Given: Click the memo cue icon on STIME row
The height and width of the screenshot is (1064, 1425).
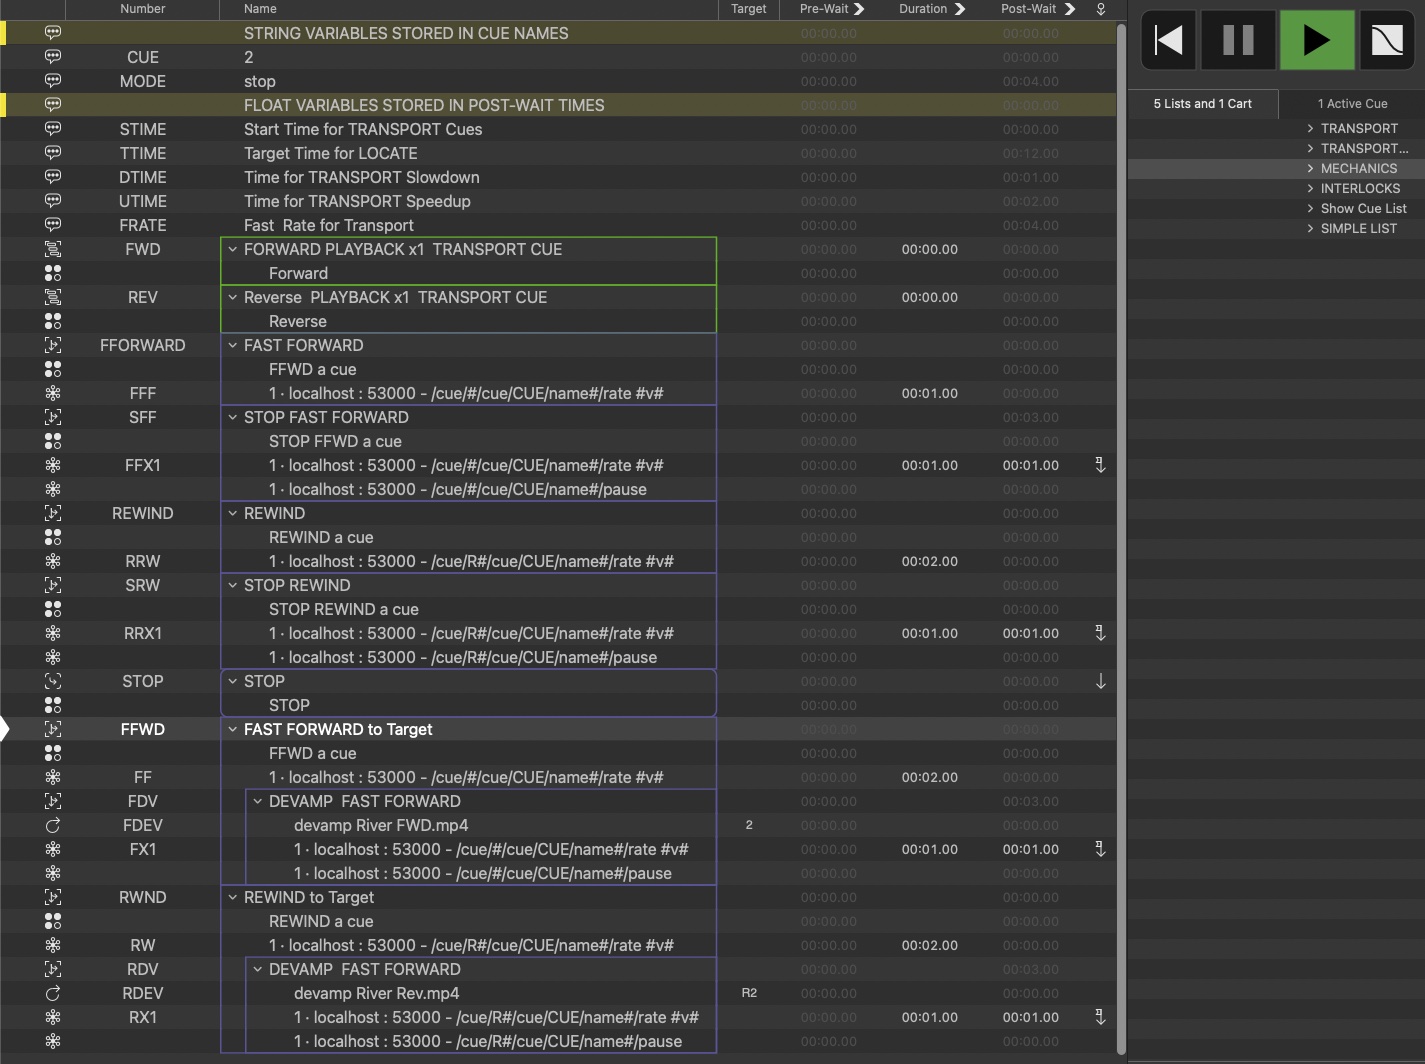Looking at the screenshot, I should (53, 129).
